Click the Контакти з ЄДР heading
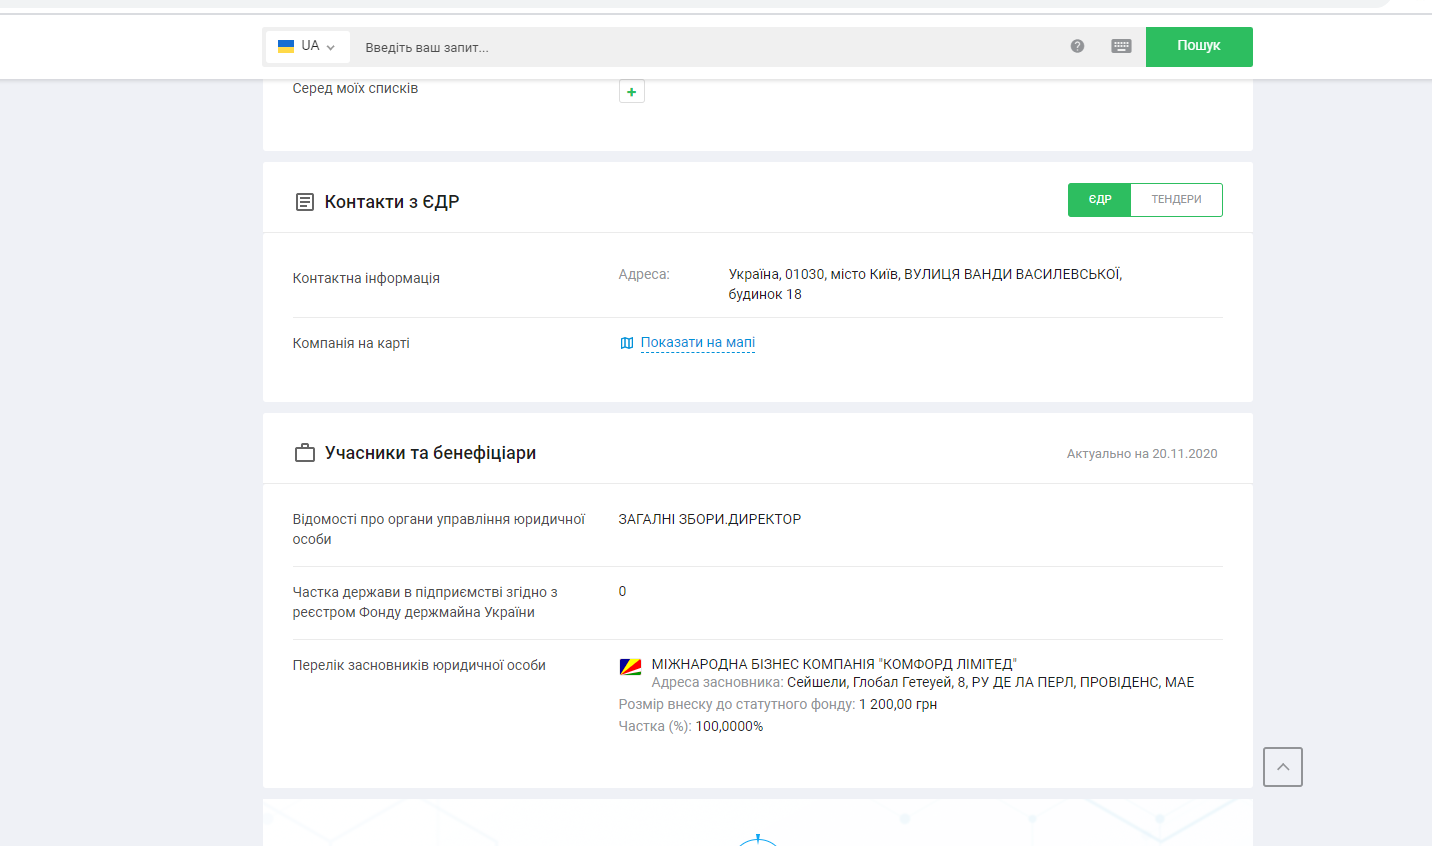The image size is (1432, 846). click(392, 202)
